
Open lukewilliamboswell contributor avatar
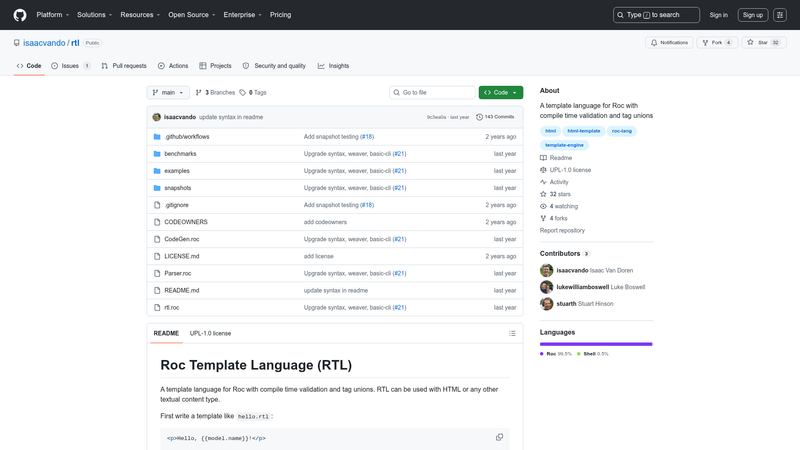point(546,287)
